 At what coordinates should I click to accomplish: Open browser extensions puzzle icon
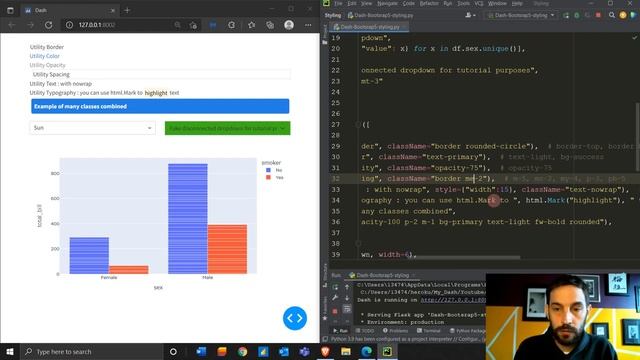(231, 25)
